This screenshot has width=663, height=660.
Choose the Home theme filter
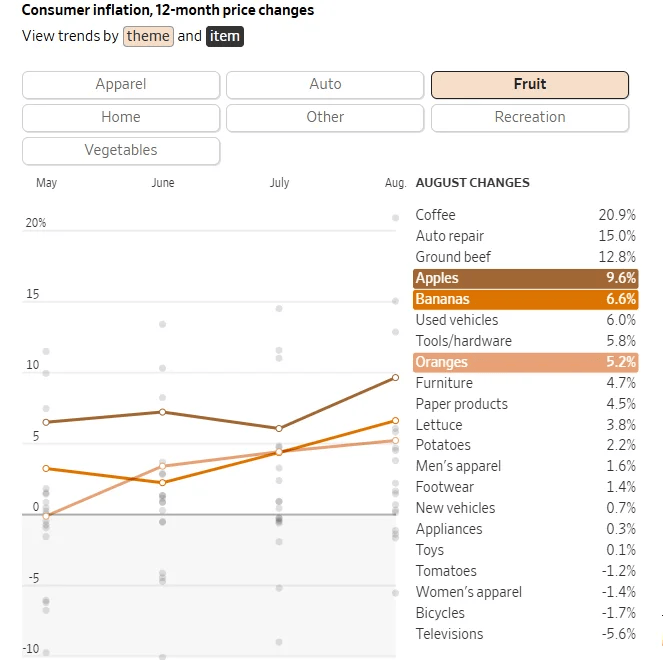click(121, 118)
